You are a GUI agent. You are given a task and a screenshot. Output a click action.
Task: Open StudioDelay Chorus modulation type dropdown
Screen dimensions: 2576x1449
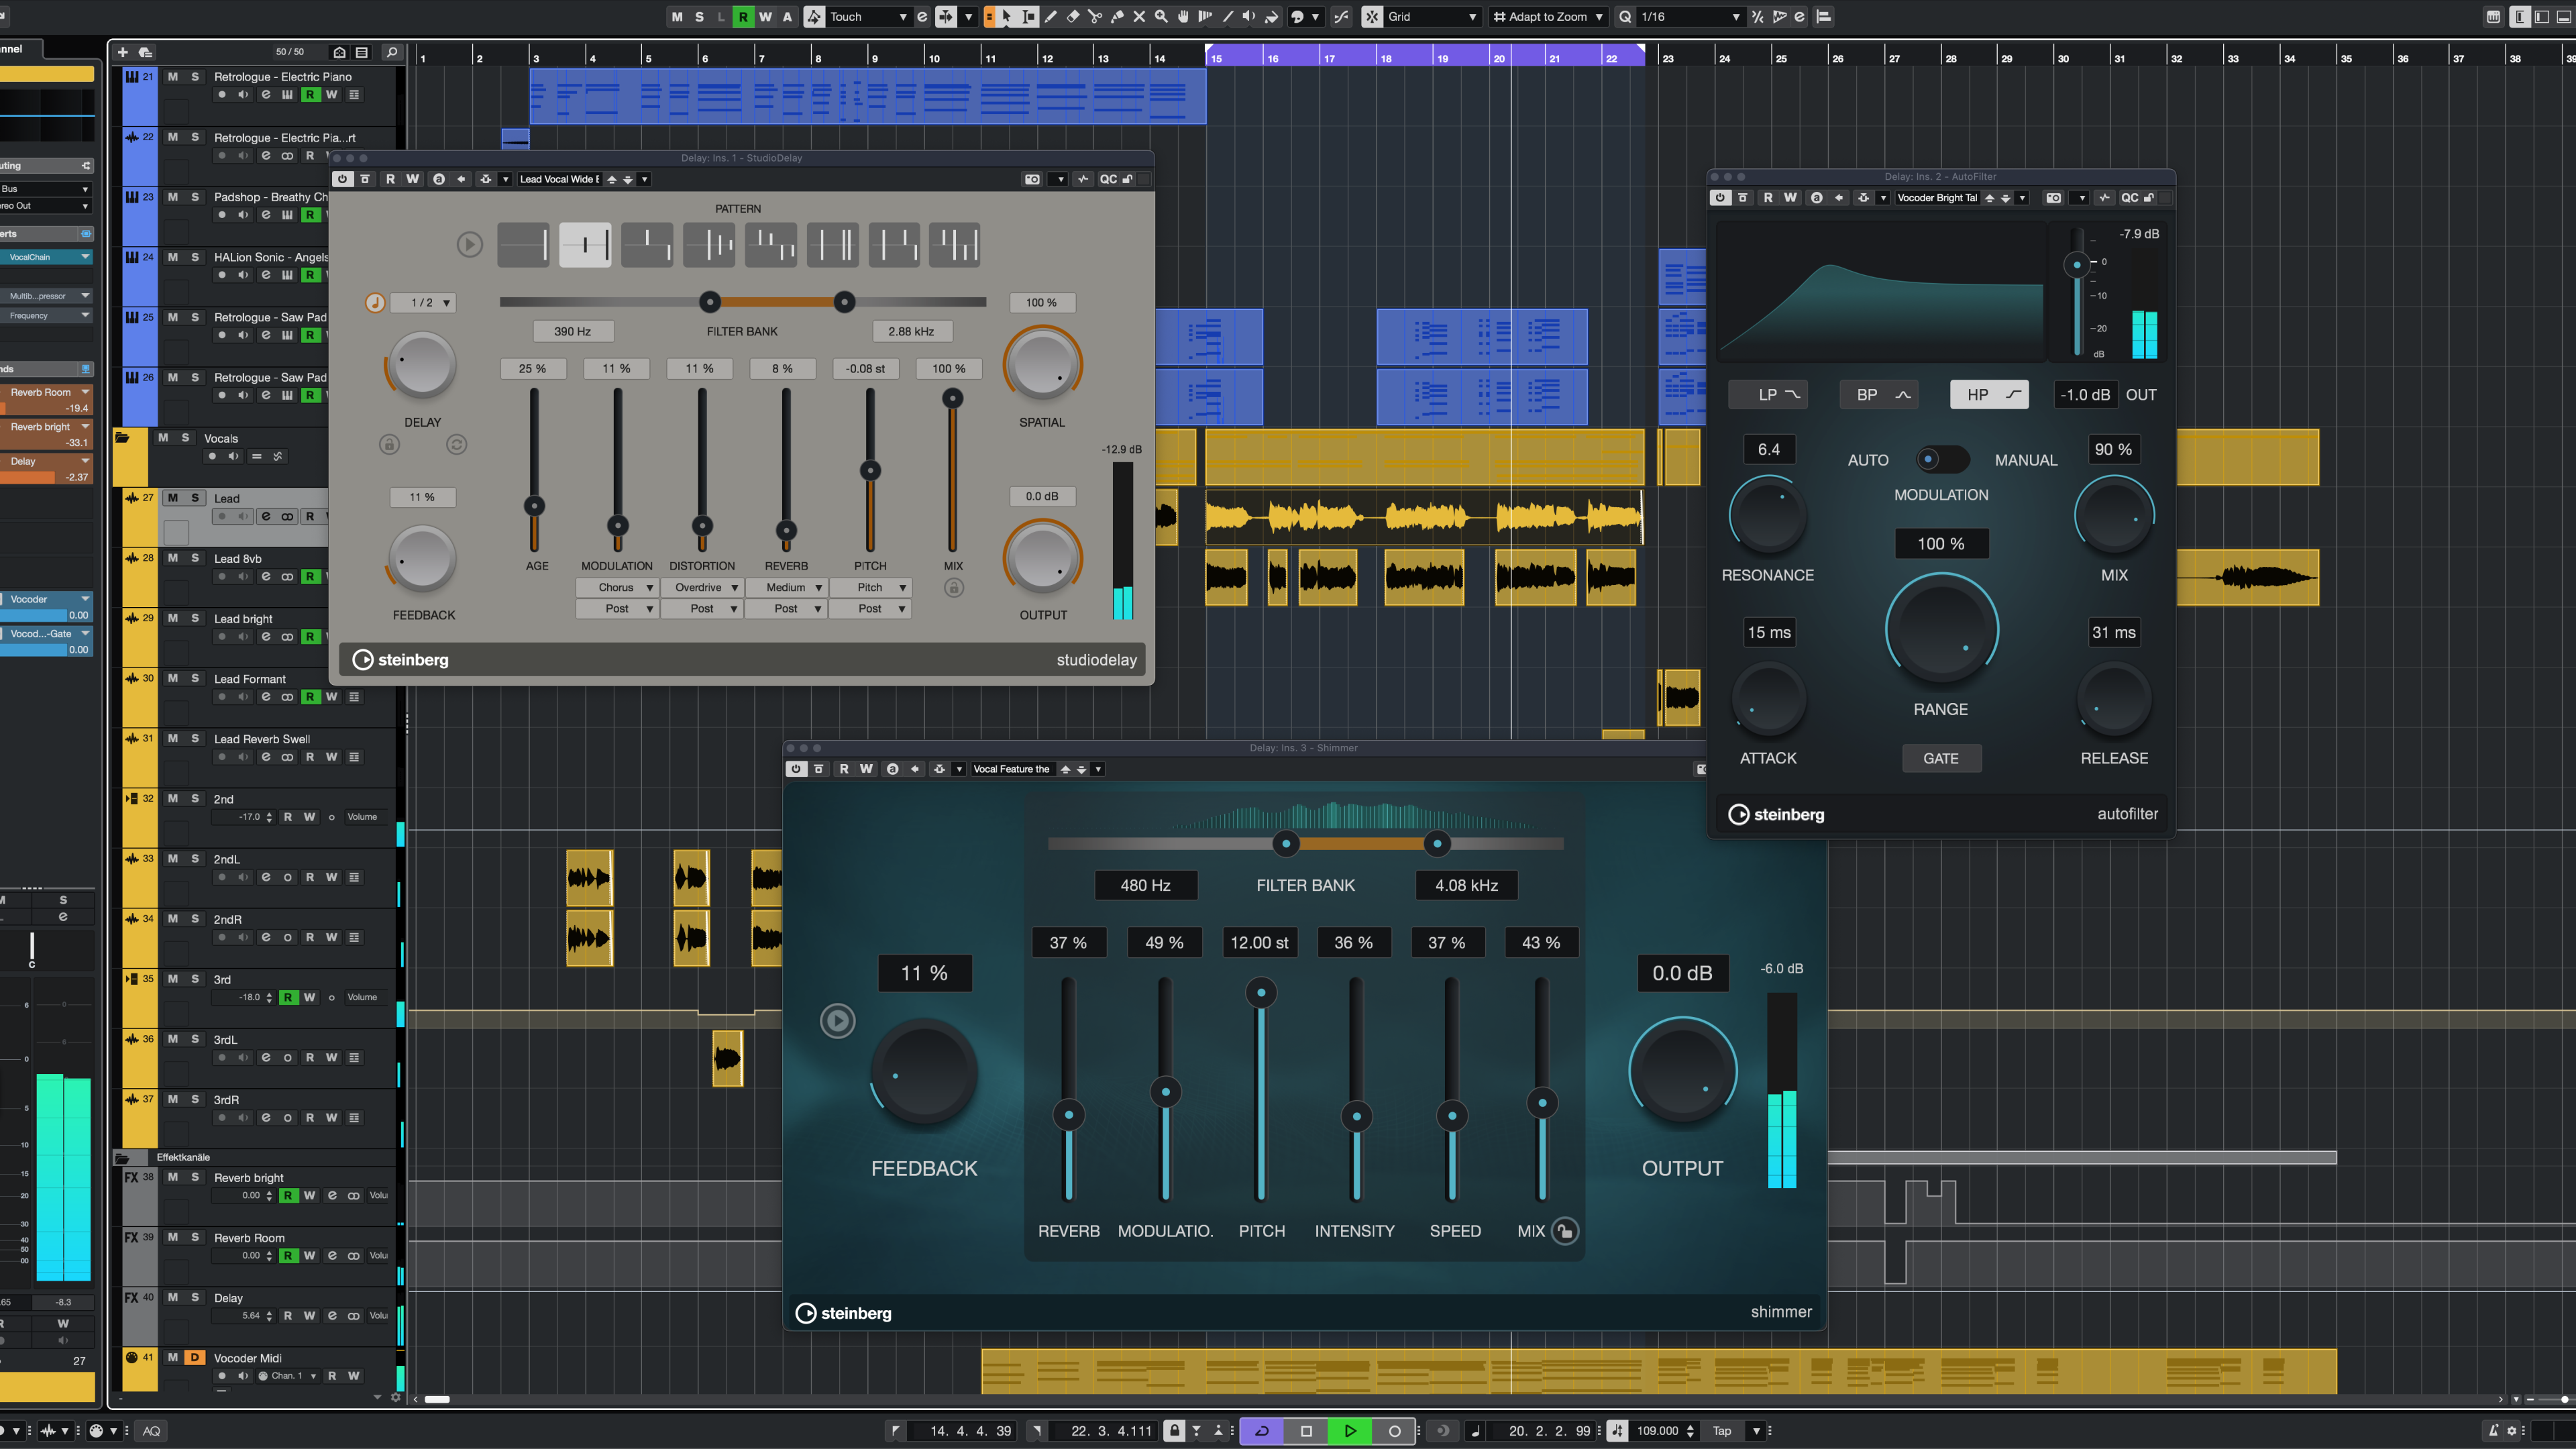coord(617,587)
